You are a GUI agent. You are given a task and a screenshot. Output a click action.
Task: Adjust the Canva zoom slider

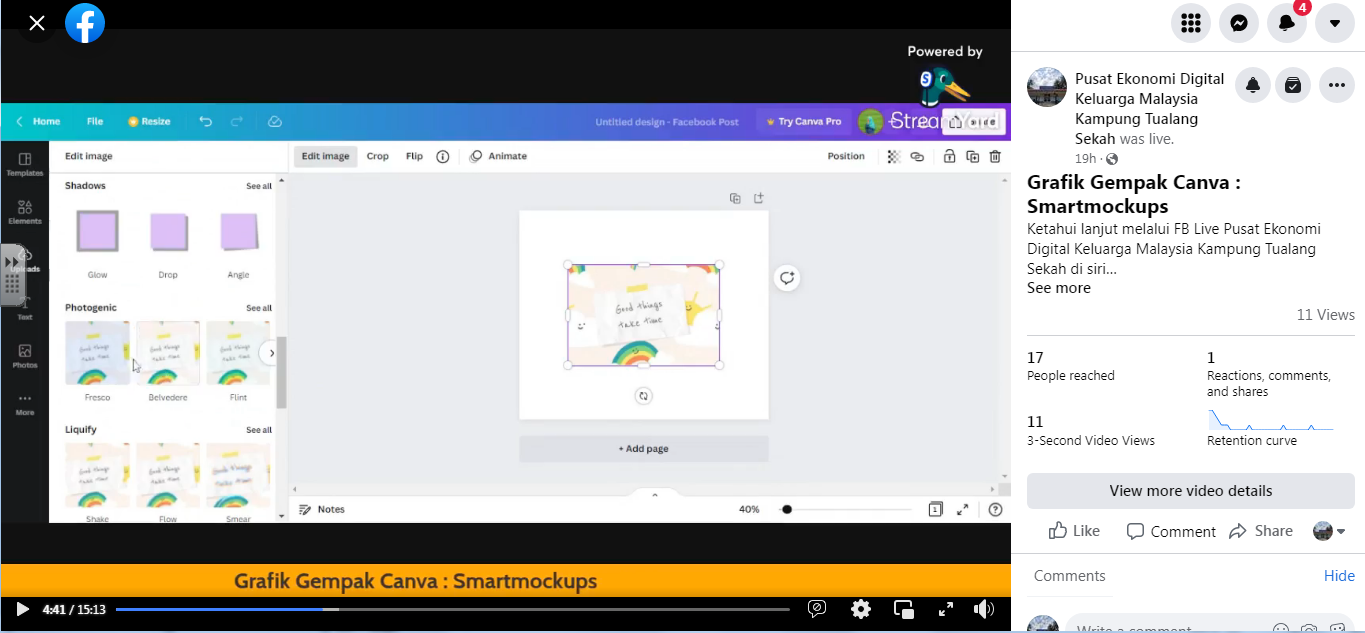tap(846, 509)
